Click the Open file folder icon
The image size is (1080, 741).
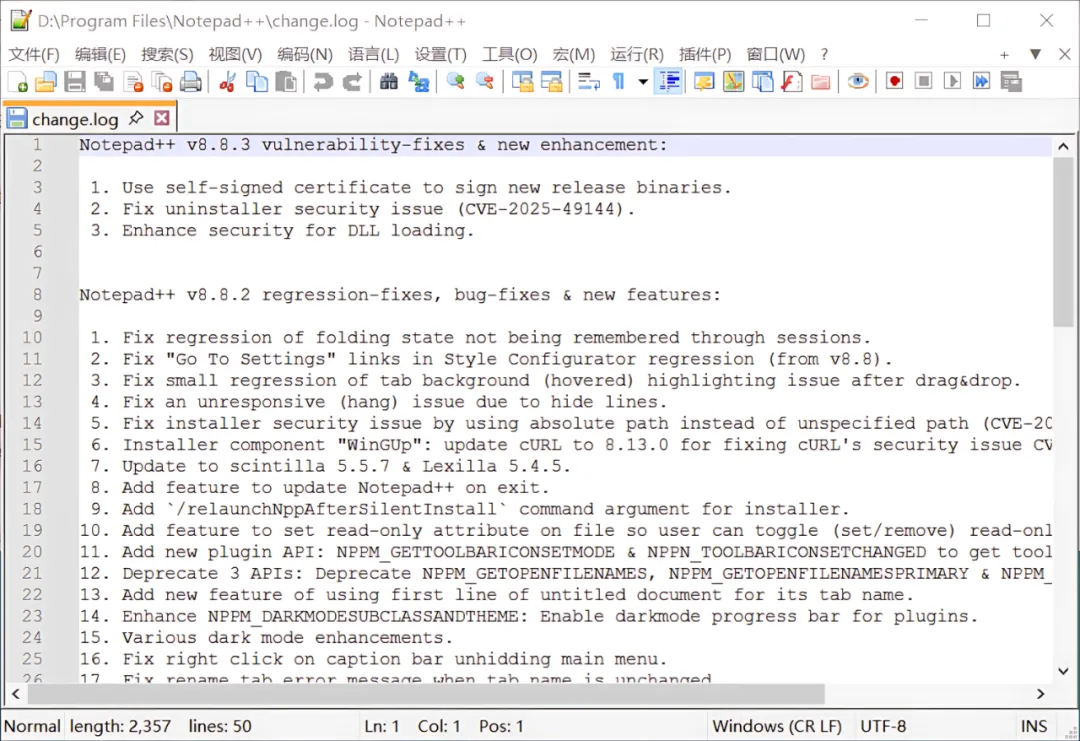click(45, 82)
